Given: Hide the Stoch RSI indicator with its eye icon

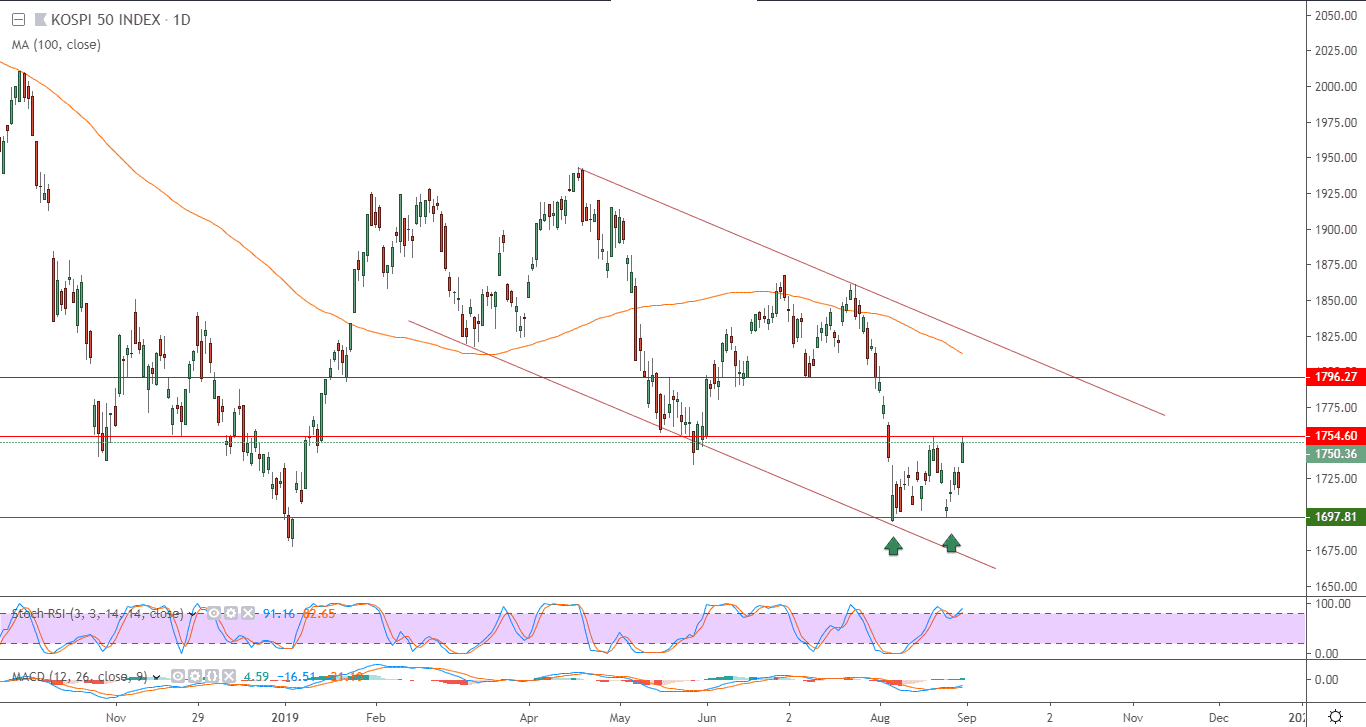Looking at the screenshot, I should (215, 613).
